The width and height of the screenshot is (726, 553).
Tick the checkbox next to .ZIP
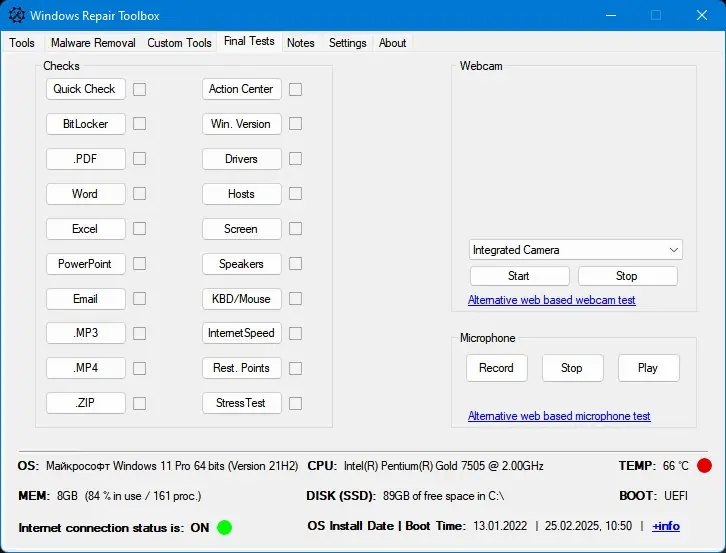[139, 403]
